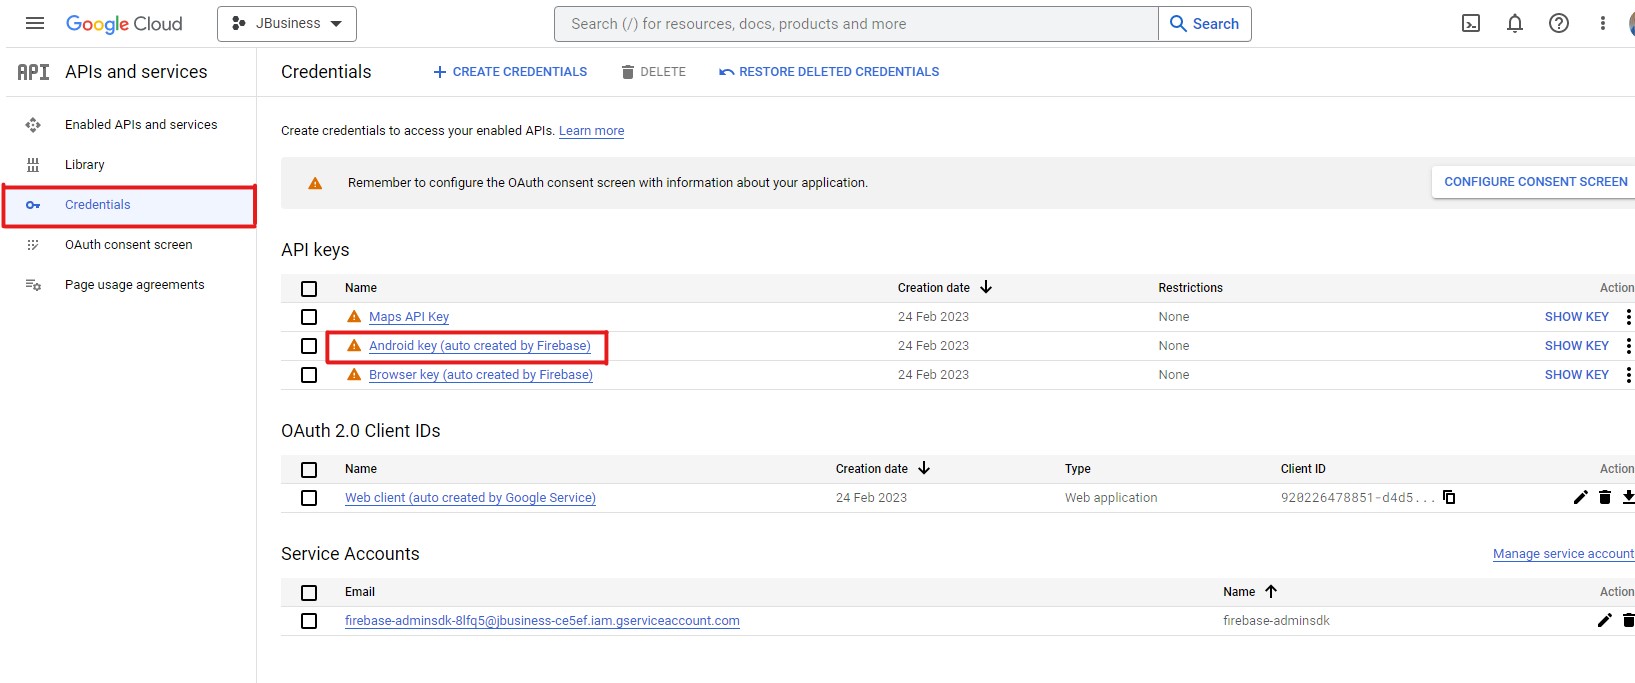This screenshot has width=1635, height=683.
Task: Open the JBusiness project selector dropdown
Action: click(287, 24)
